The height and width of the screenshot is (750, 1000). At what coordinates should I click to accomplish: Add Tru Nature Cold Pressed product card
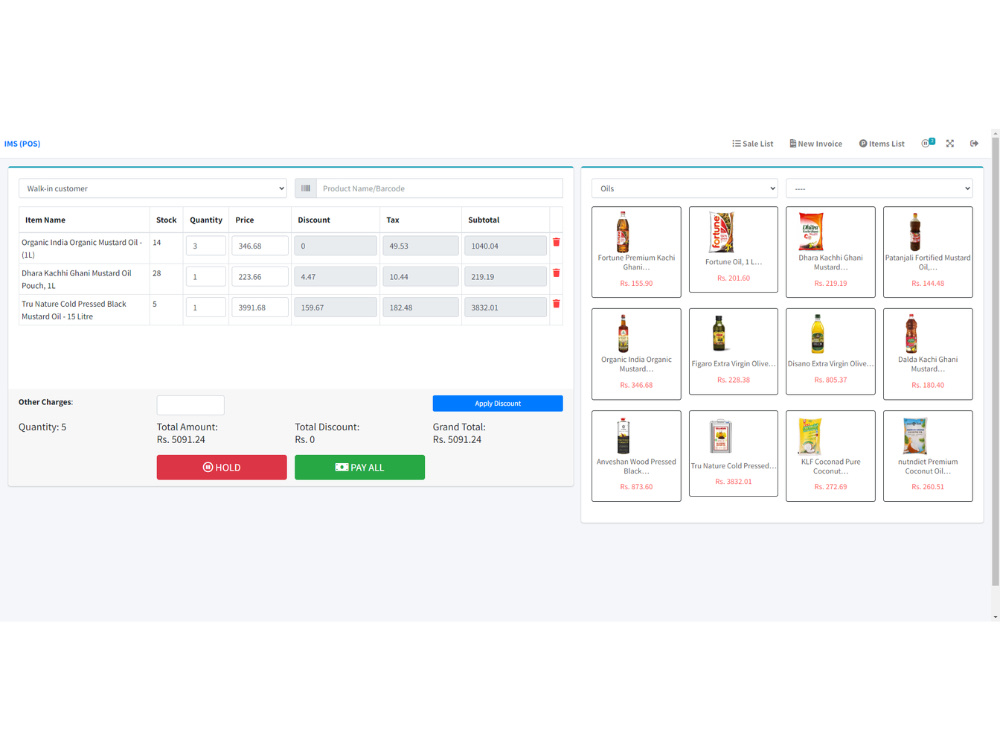click(x=733, y=453)
